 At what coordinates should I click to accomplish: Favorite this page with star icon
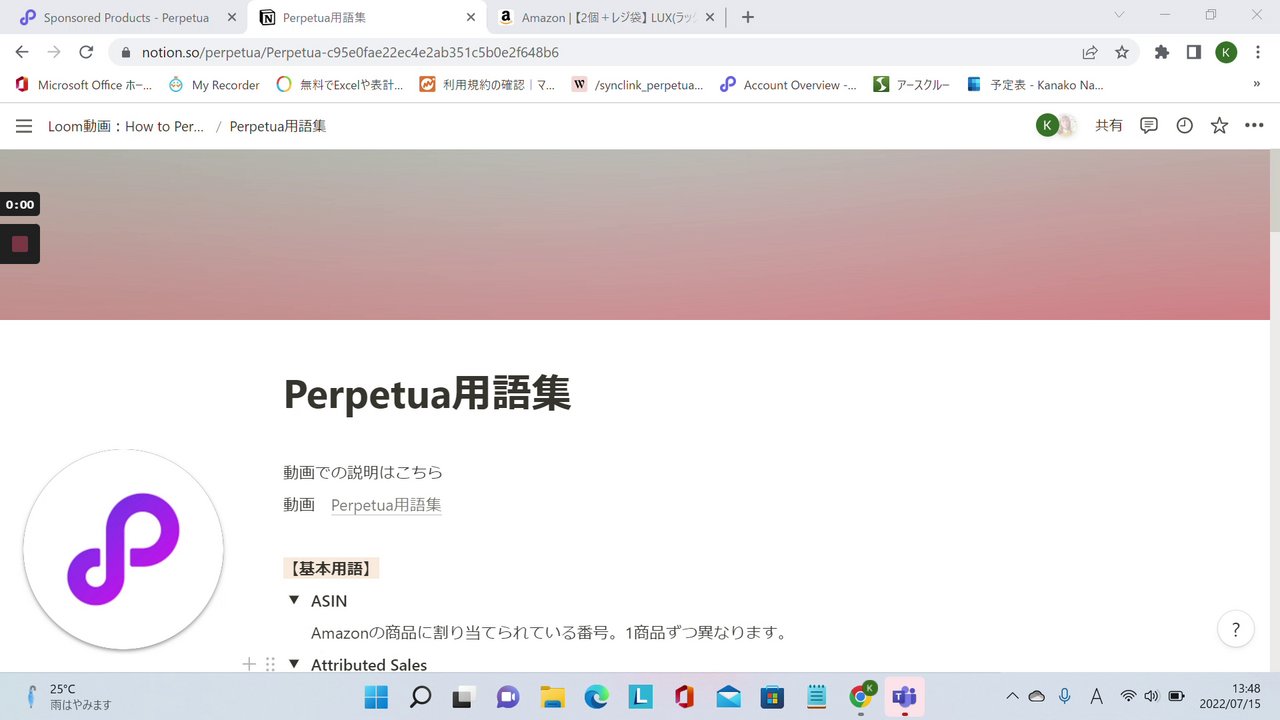click(x=1219, y=126)
